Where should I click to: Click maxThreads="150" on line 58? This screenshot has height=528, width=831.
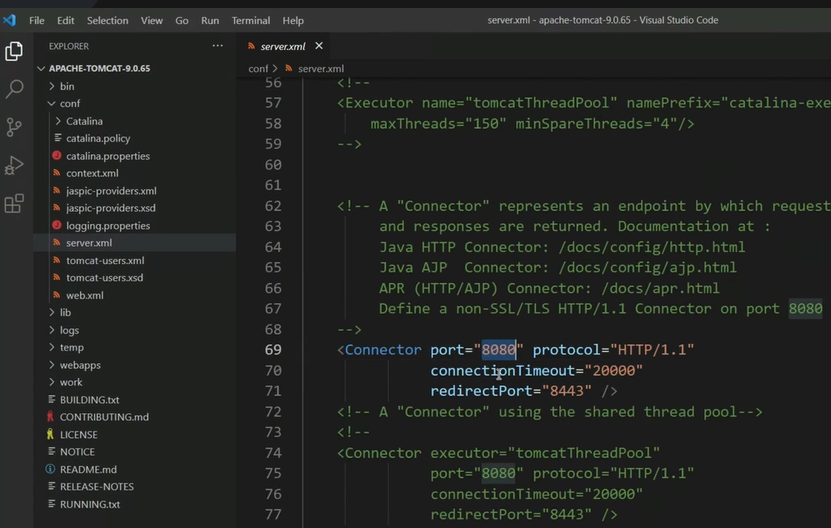pos(438,124)
